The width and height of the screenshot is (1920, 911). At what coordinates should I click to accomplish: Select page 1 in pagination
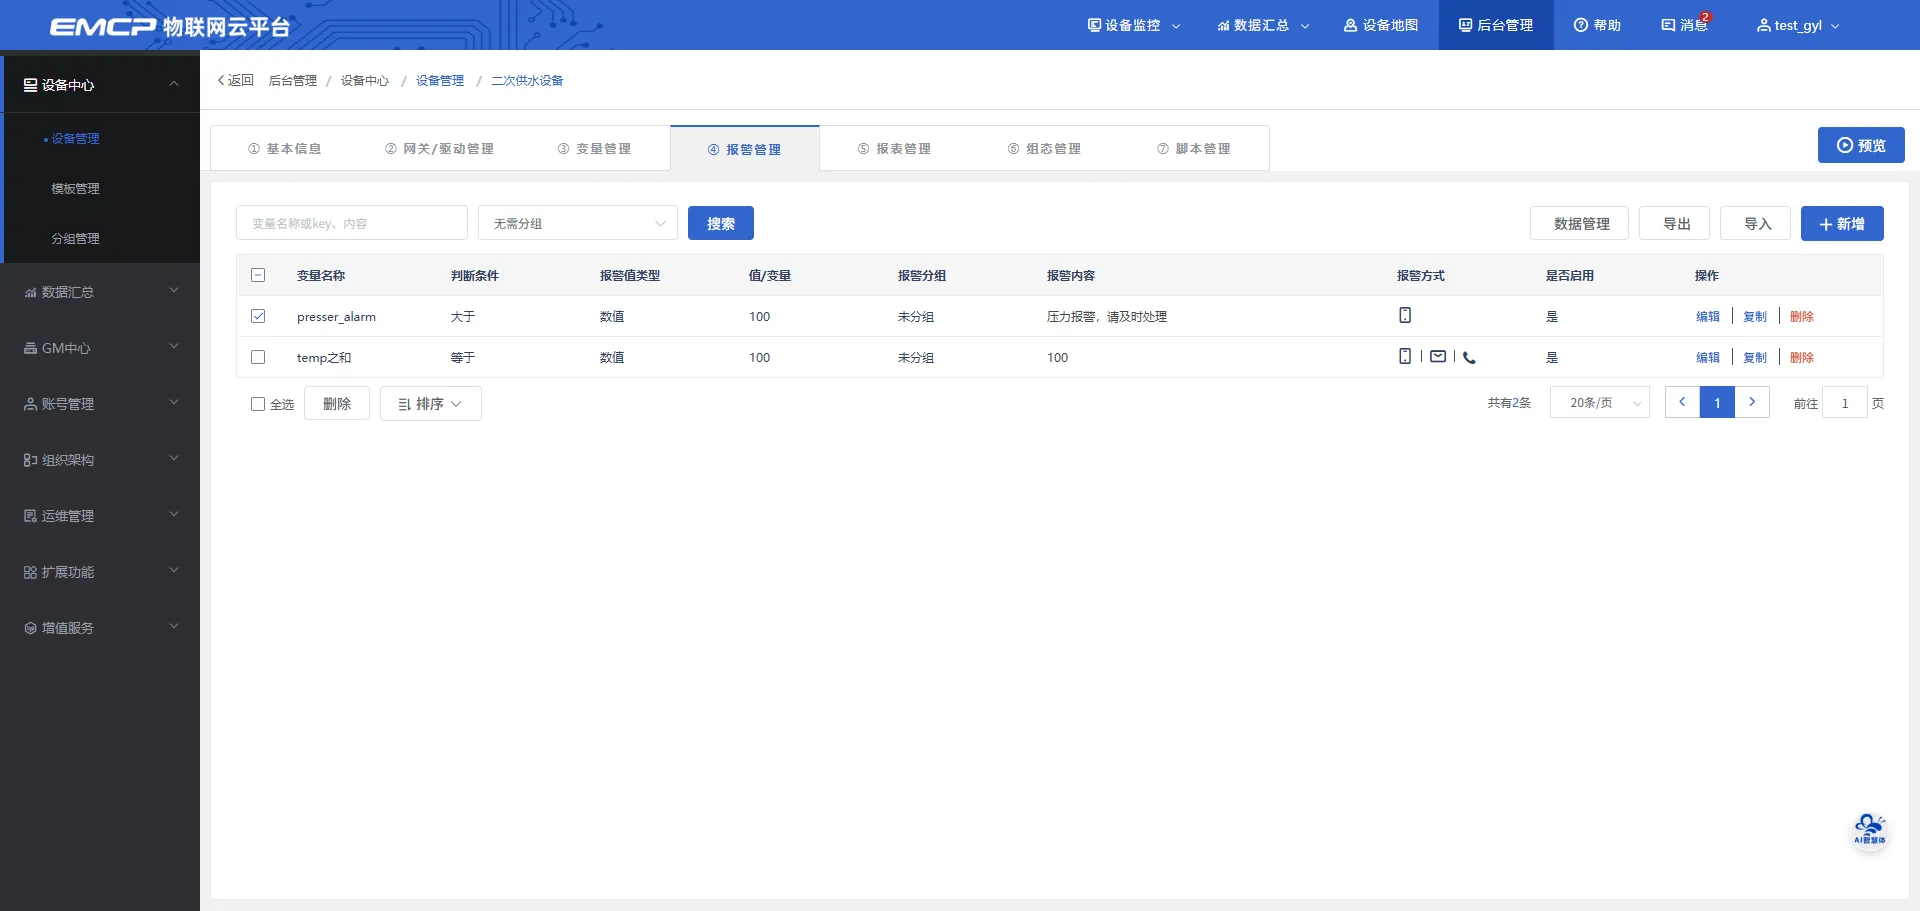click(1717, 402)
